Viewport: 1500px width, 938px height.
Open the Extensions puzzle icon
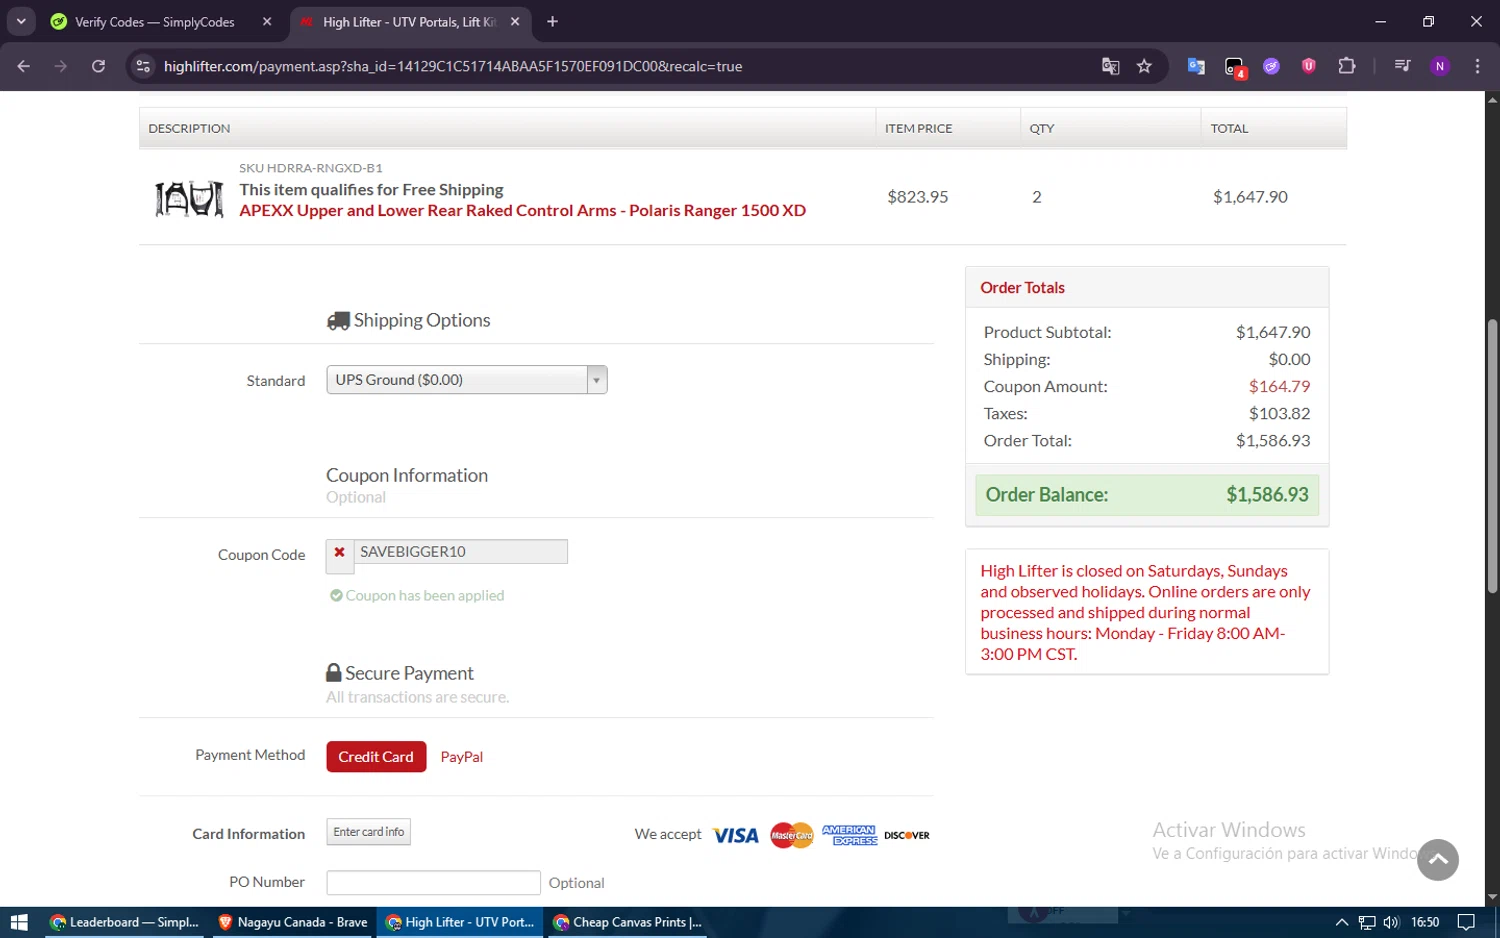[x=1347, y=66]
